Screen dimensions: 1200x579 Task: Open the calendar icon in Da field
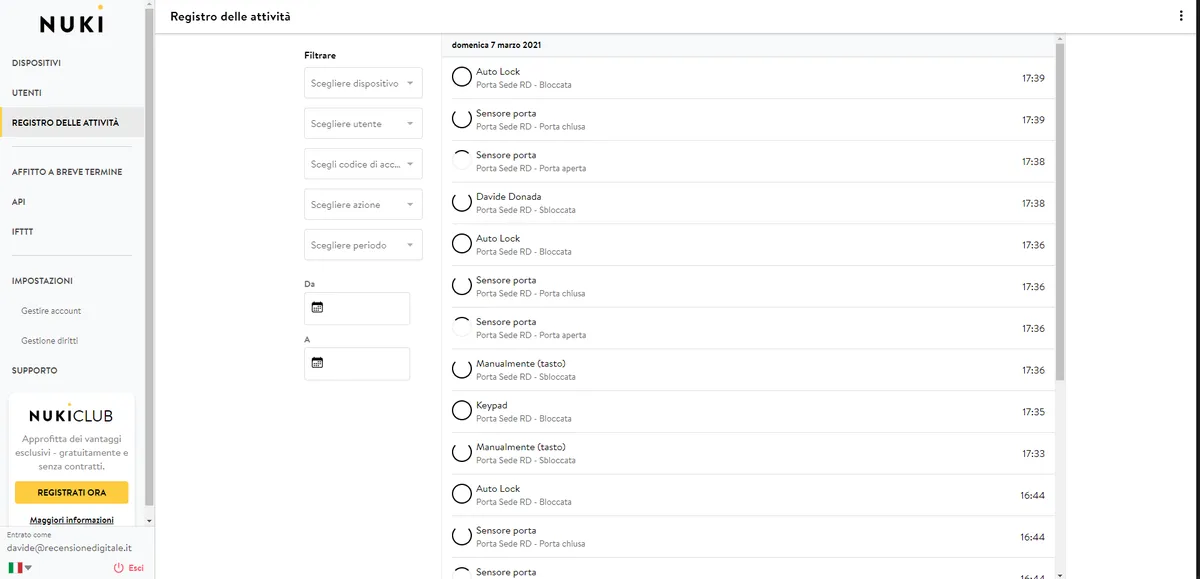click(x=318, y=308)
